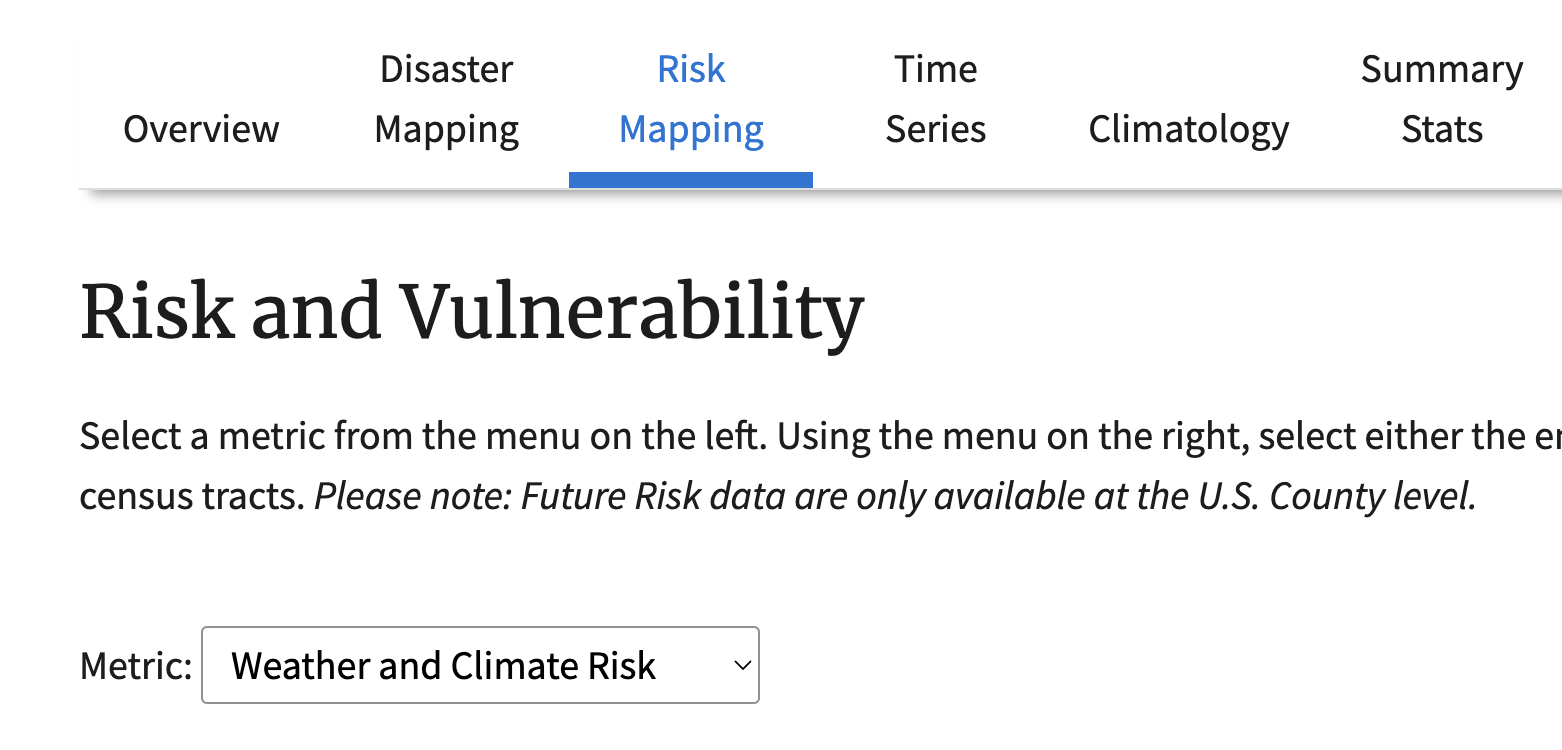Image resolution: width=1562 pixels, height=750 pixels.
Task: Click the blue underline beneath Risk Mapping
Action: click(x=691, y=180)
